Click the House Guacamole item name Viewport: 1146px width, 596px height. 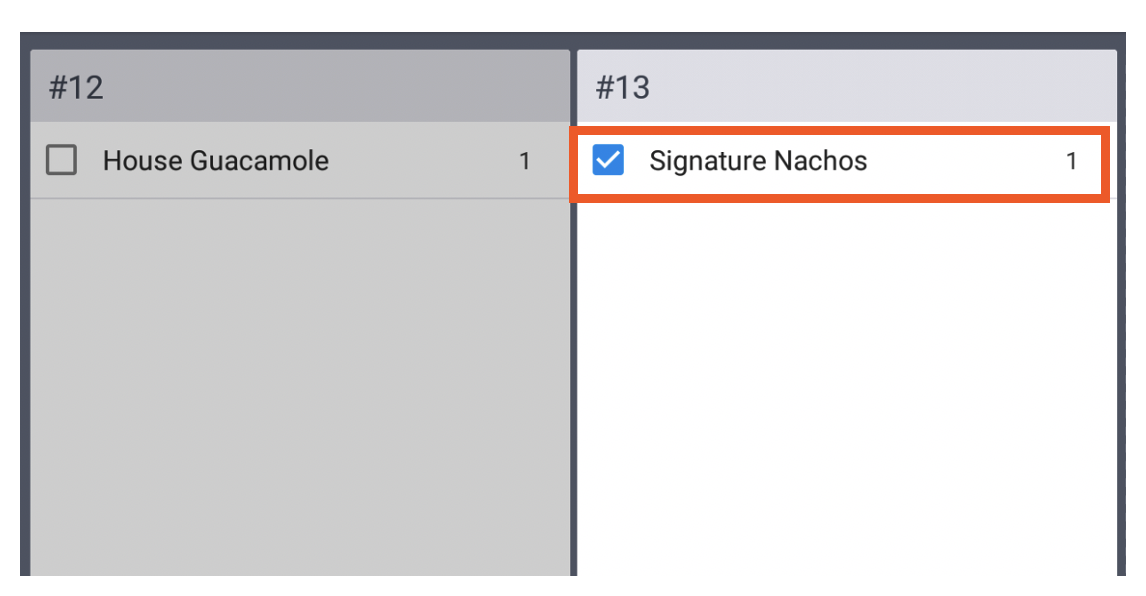(x=215, y=160)
